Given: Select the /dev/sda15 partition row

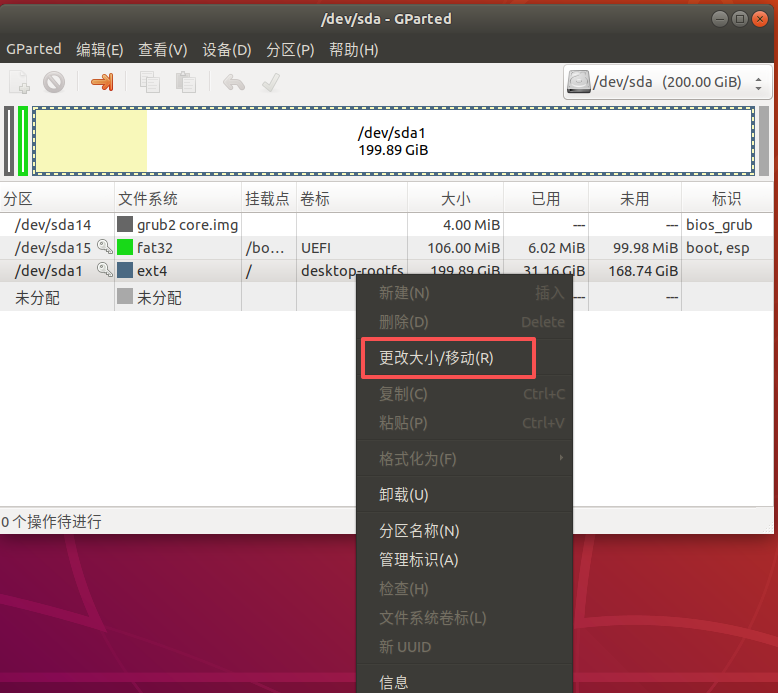Looking at the screenshot, I should [x=387, y=248].
